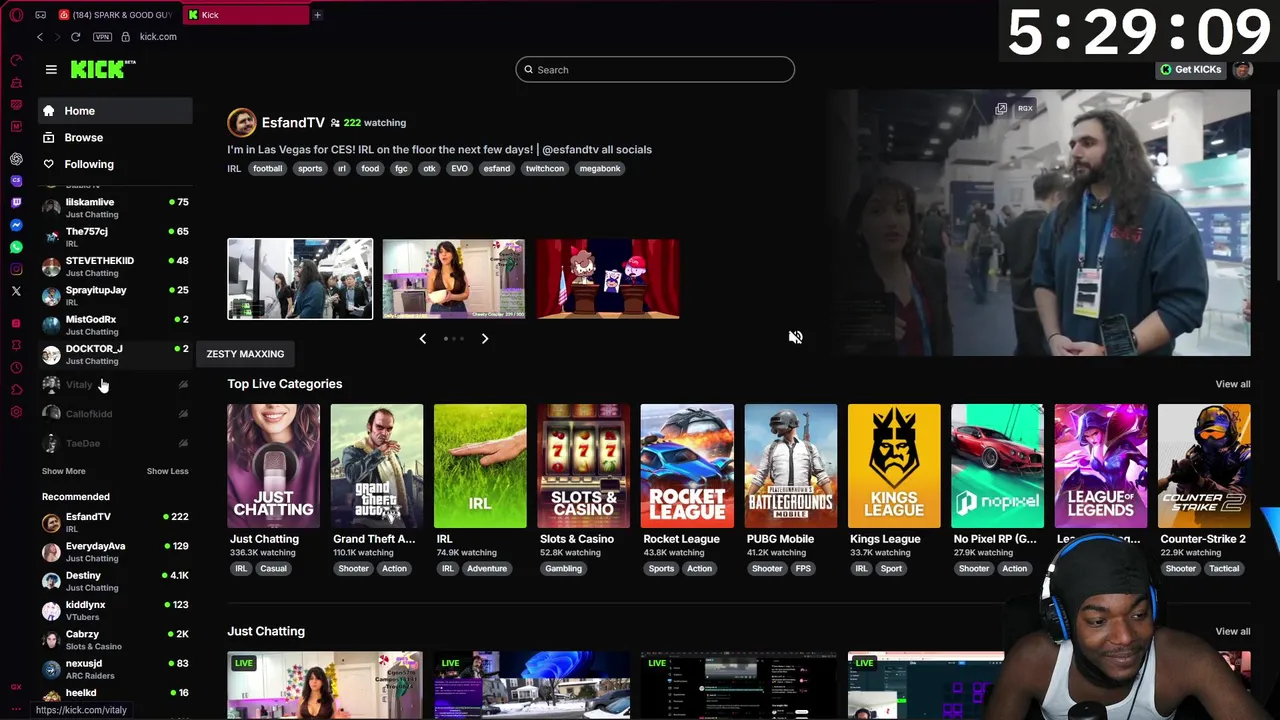Open a new browser tab
The image size is (1280, 720).
pyautogui.click(x=317, y=15)
